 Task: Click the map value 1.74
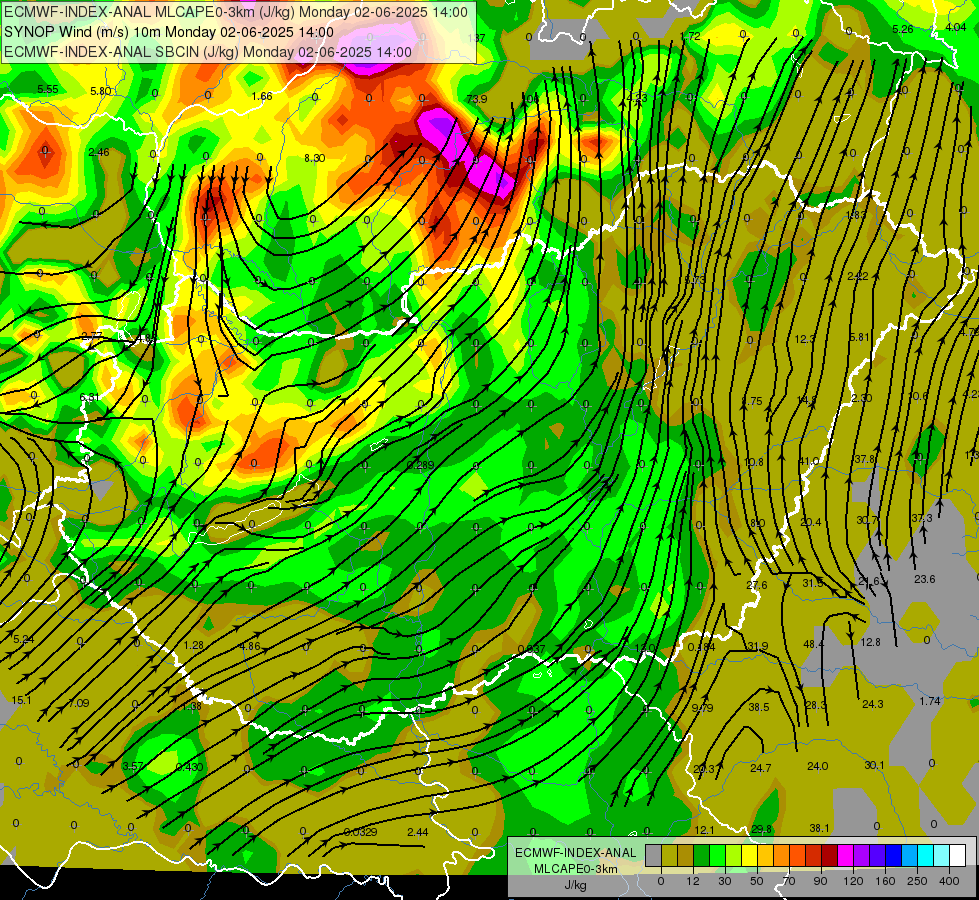coord(930,701)
